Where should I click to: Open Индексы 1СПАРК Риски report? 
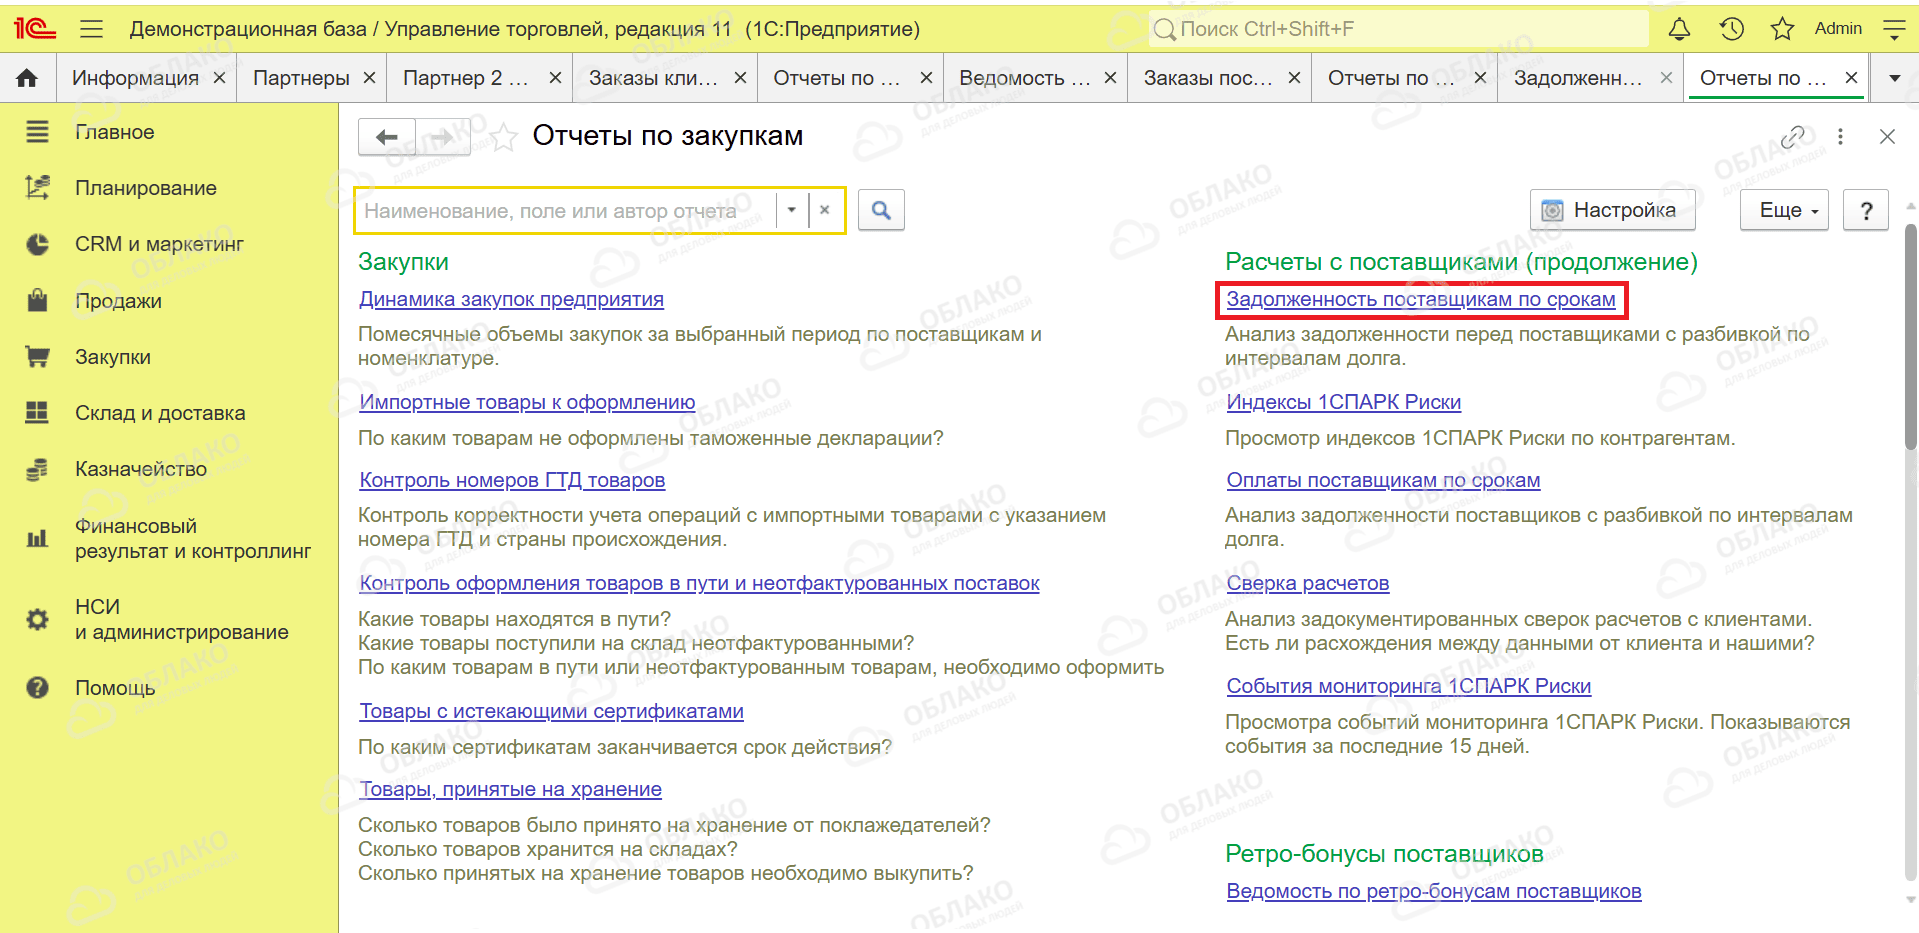pyautogui.click(x=1343, y=402)
